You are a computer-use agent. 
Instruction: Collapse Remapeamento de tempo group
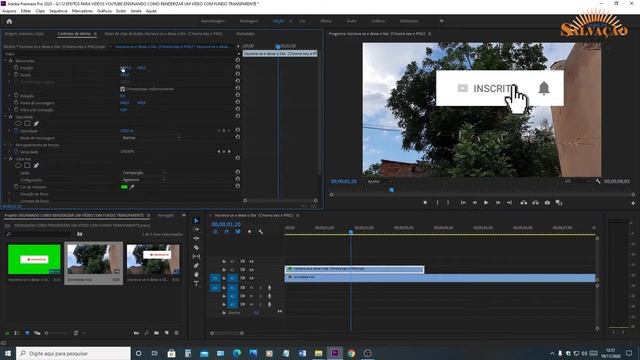click(x=5, y=145)
